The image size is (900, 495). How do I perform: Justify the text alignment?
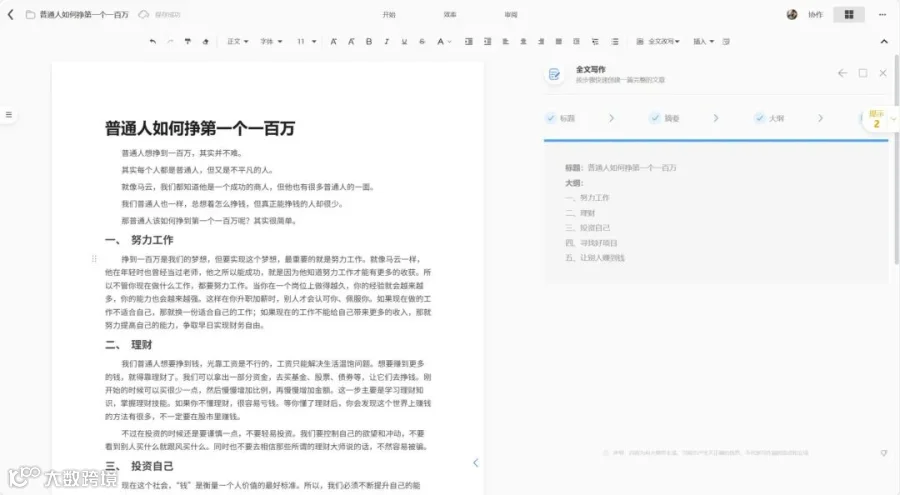point(558,41)
